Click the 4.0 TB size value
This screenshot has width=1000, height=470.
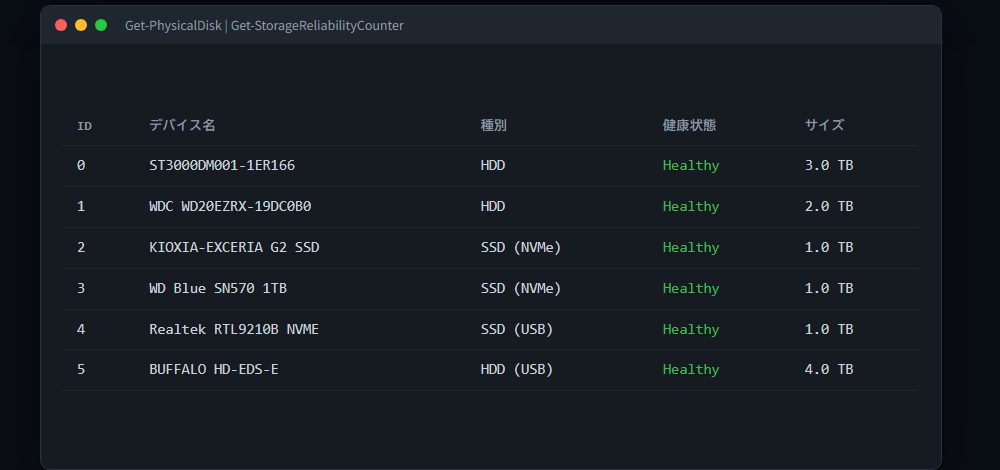pos(829,369)
